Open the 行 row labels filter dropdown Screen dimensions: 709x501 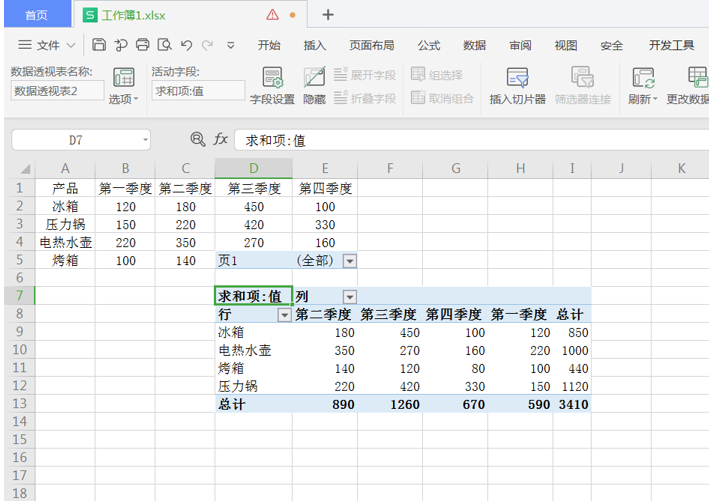(284, 315)
